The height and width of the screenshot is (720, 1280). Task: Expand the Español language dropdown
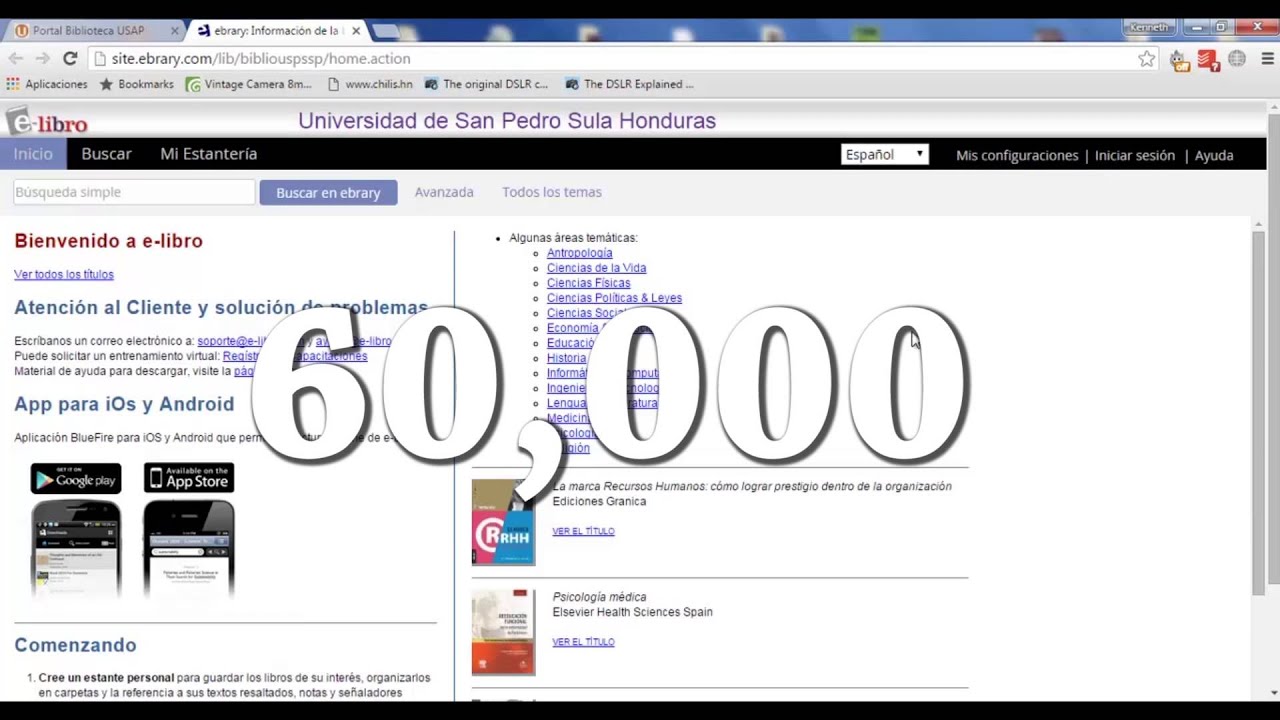(x=885, y=154)
